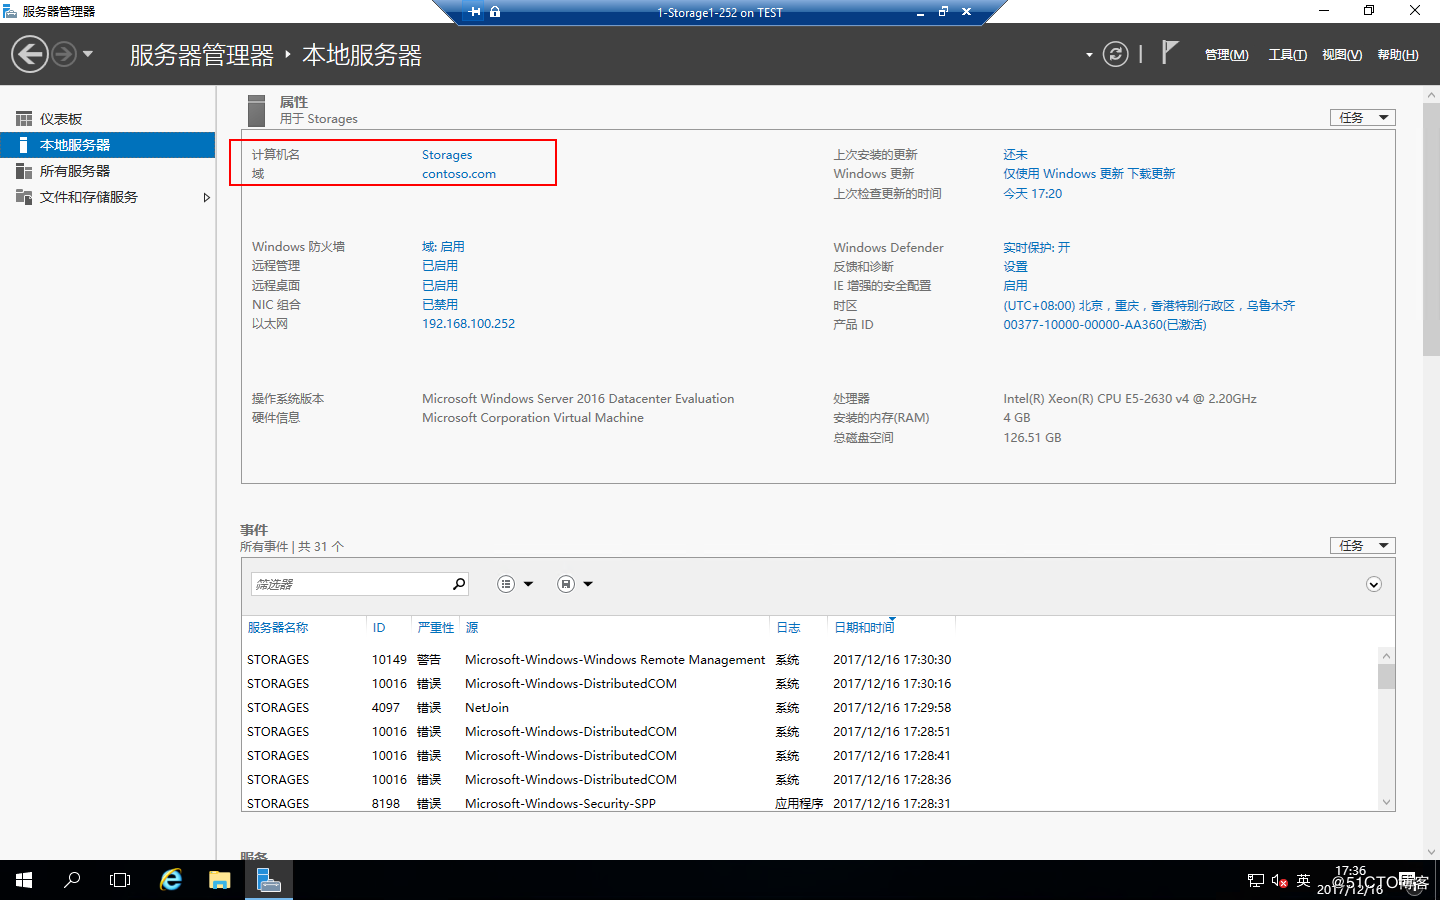This screenshot has width=1440, height=900.
Task: Click the events filter text box
Action: 350,584
